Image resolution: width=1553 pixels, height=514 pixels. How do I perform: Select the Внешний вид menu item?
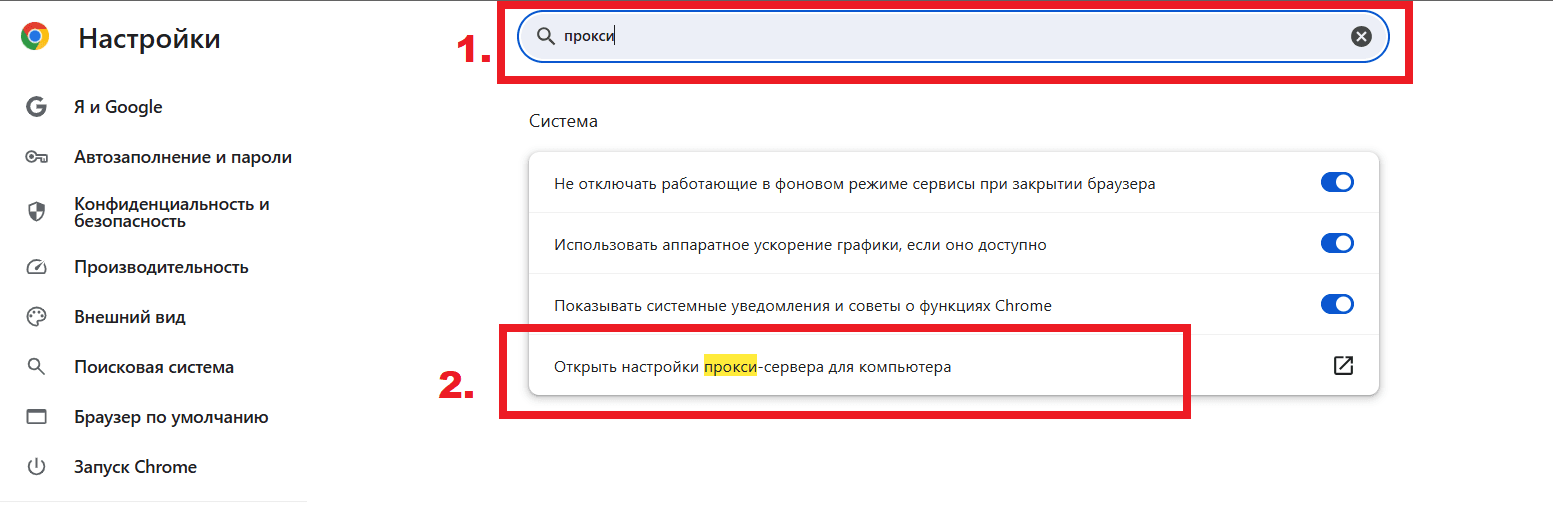tap(130, 317)
